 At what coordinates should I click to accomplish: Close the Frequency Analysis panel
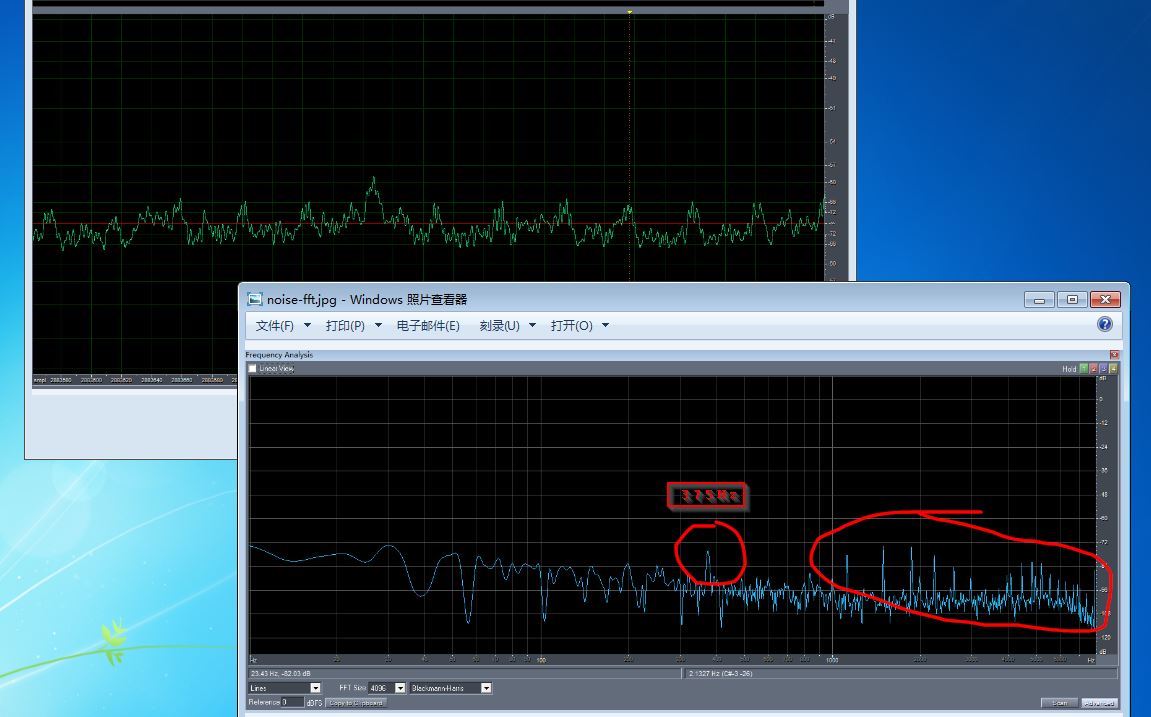click(x=1114, y=354)
